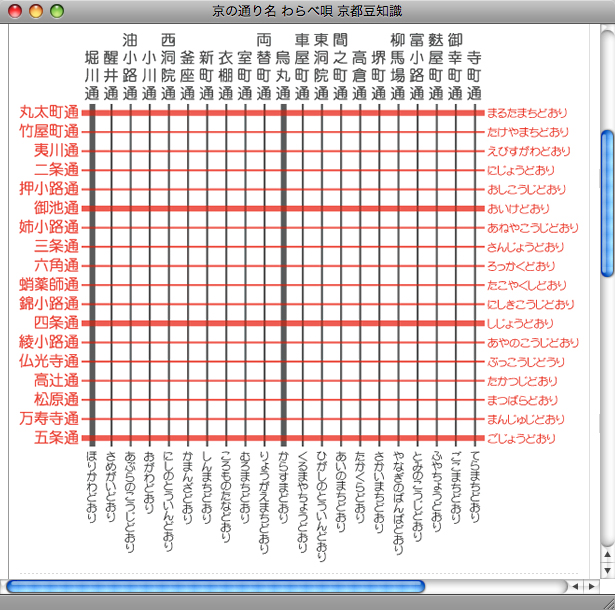Click the 堀川通 column header
615x610 pixels.
(x=92, y=73)
